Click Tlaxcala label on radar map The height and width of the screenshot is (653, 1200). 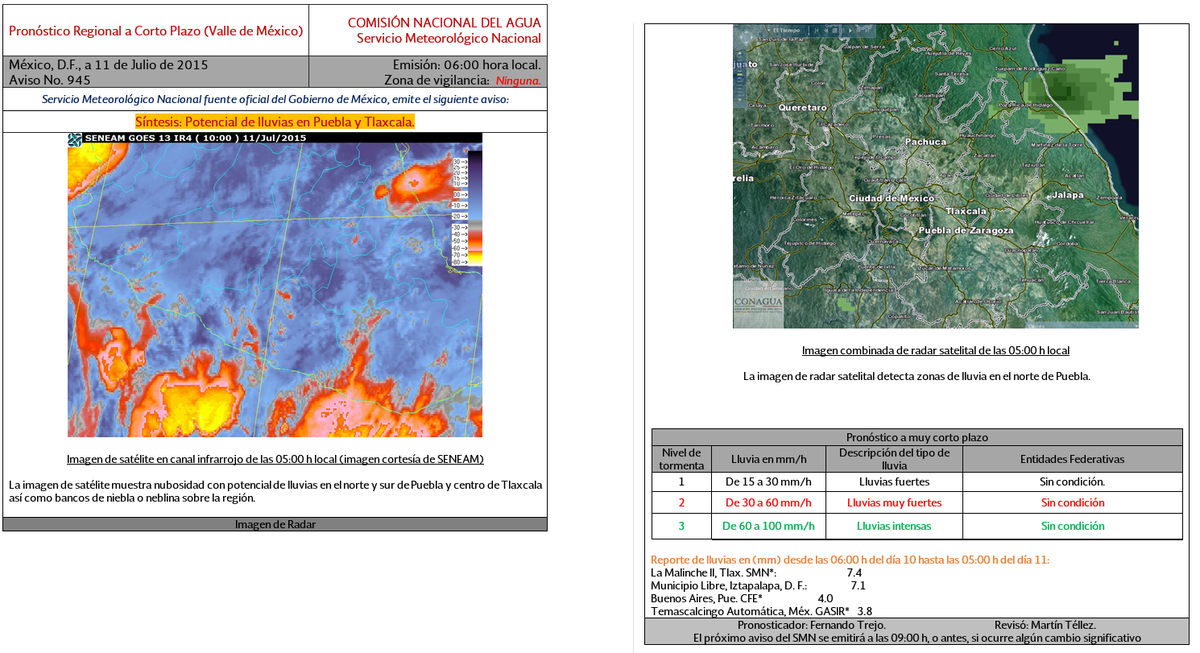tap(966, 212)
